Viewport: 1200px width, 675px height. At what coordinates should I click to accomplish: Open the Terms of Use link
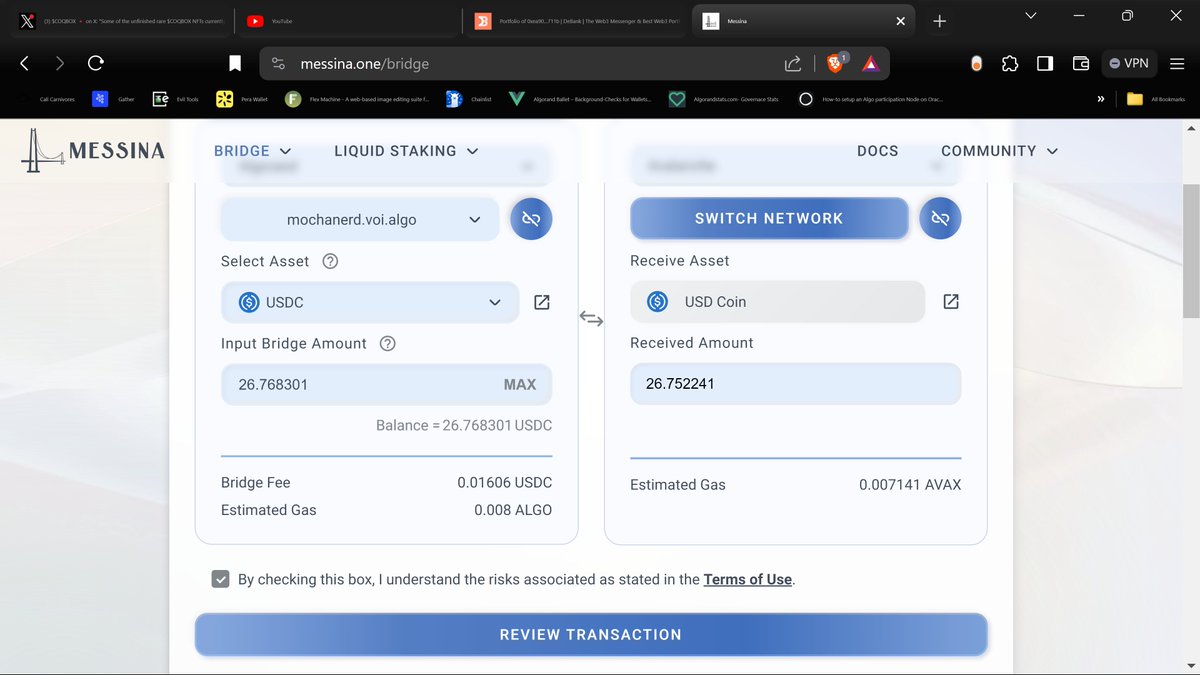coord(748,579)
